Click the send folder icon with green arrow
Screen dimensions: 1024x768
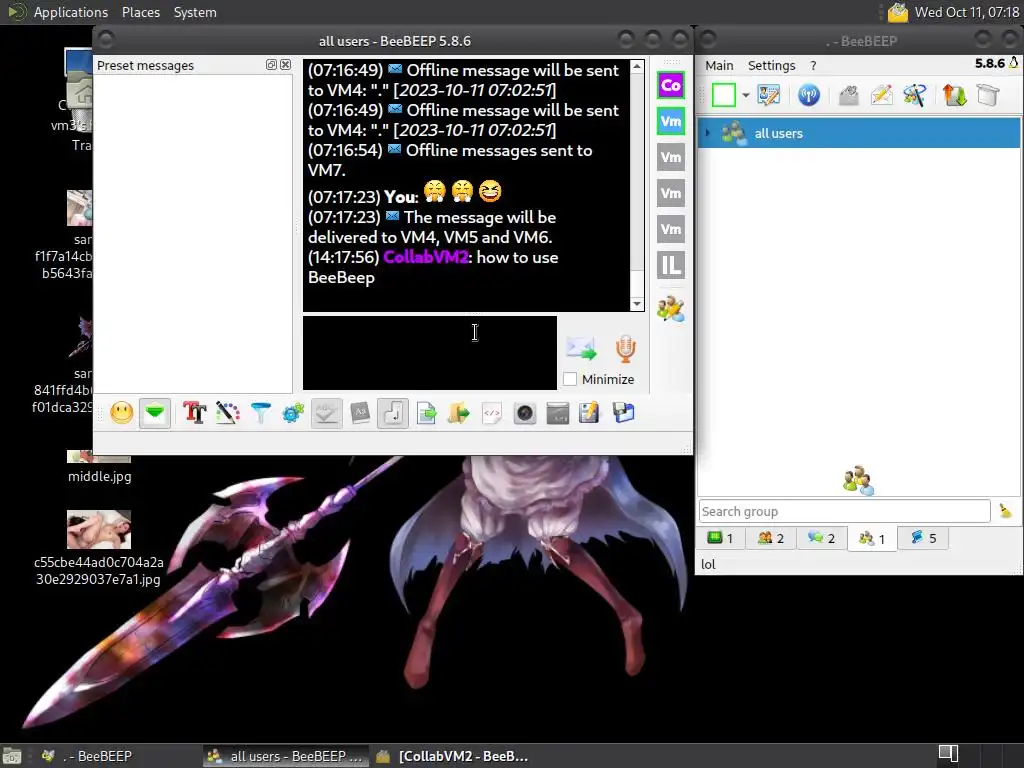click(459, 413)
